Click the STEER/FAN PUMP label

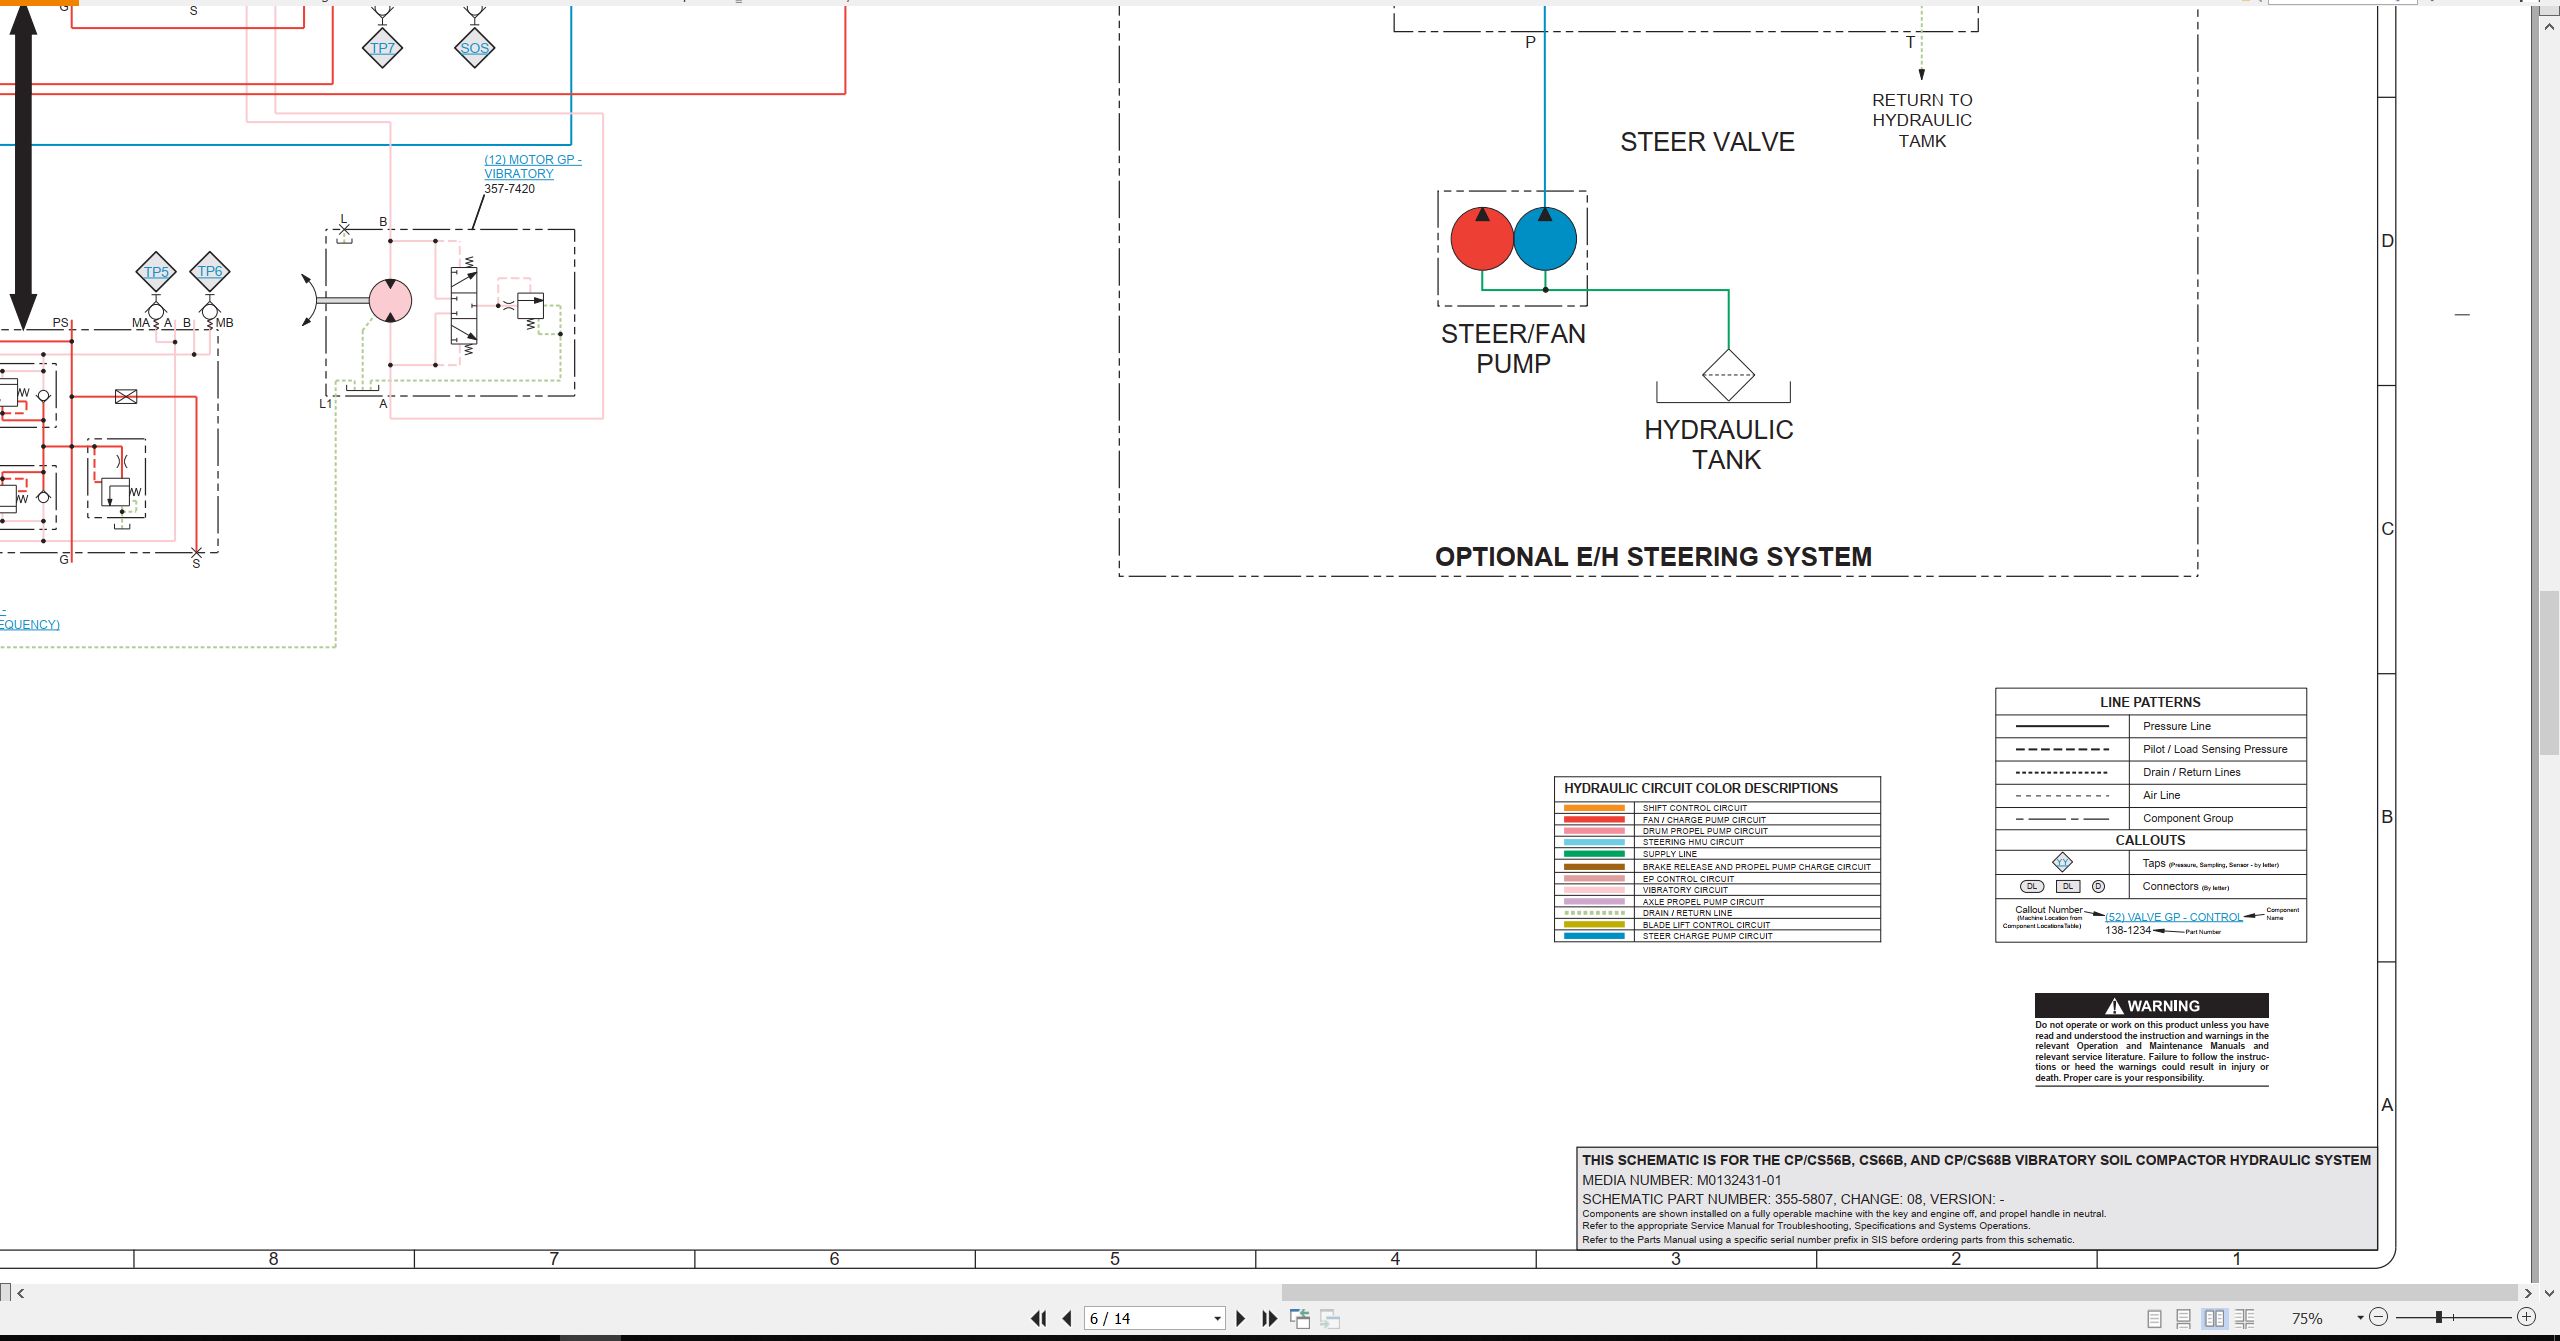click(1513, 349)
